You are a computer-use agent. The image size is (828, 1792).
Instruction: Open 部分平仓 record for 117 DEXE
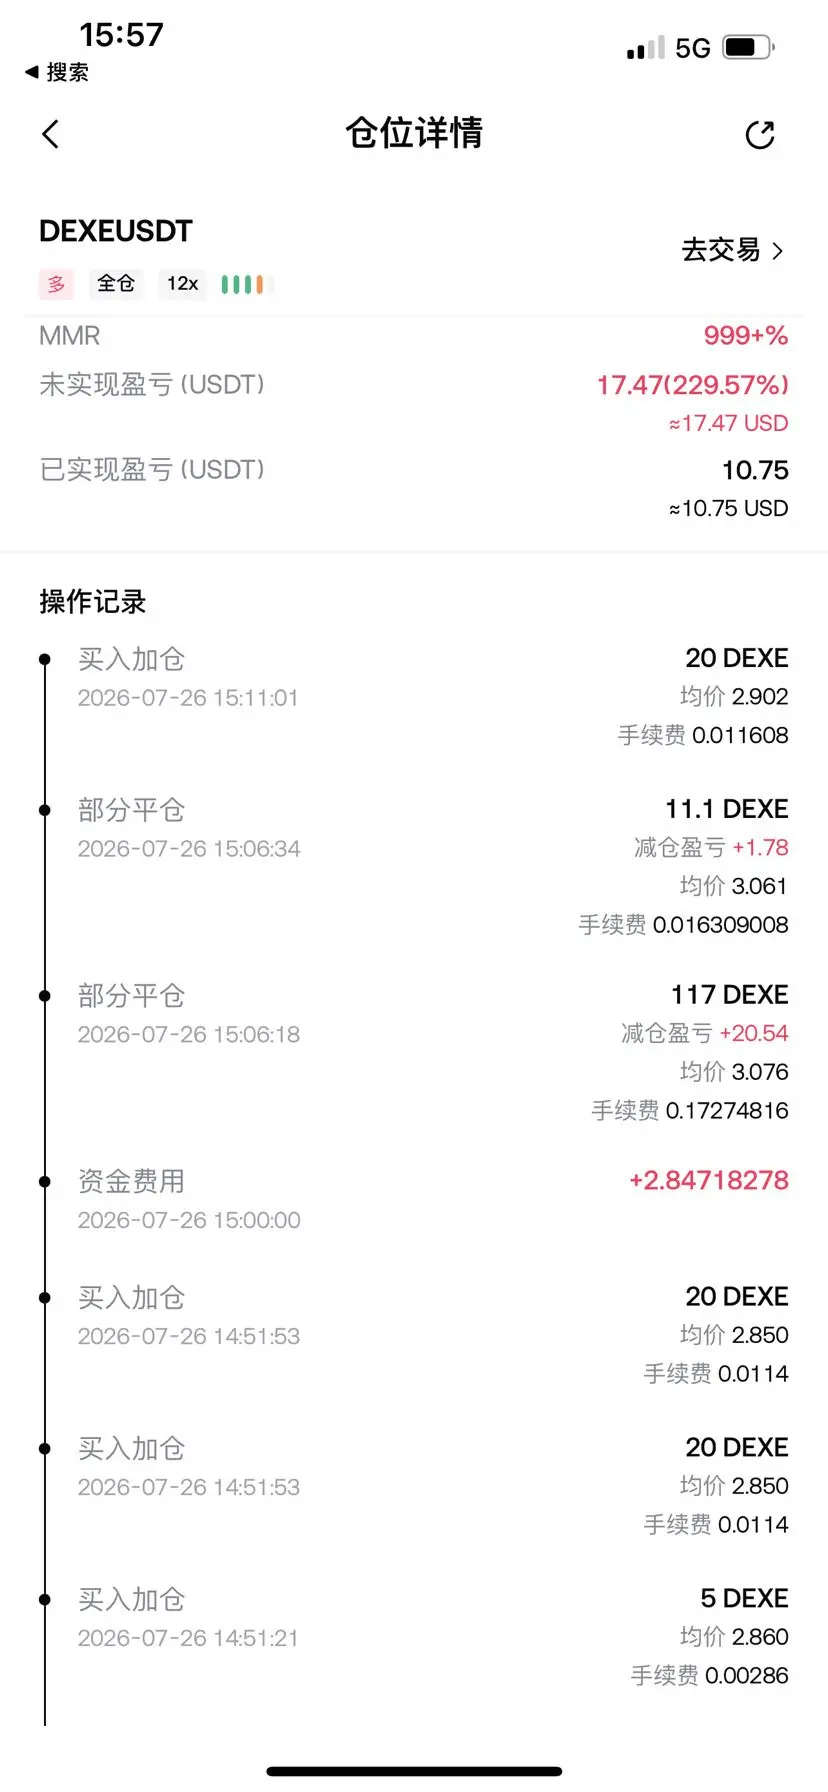click(x=414, y=1052)
